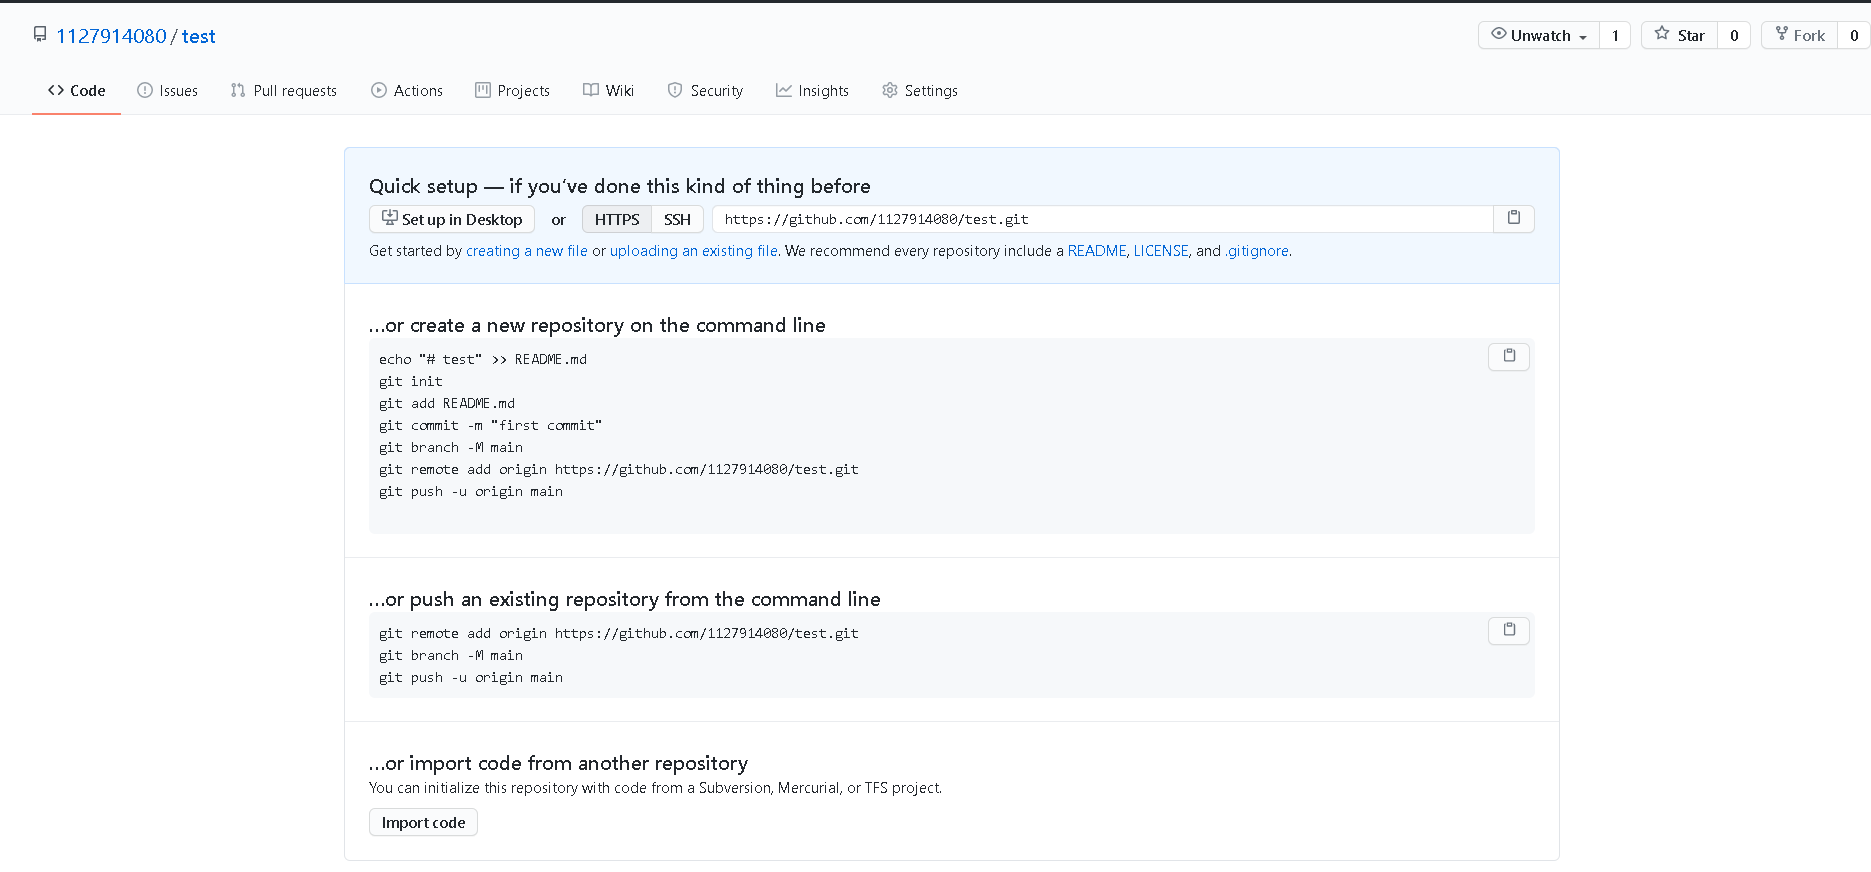Expand the Unwatch notifications dropdown
The width and height of the screenshot is (1871, 872).
[1539, 35]
